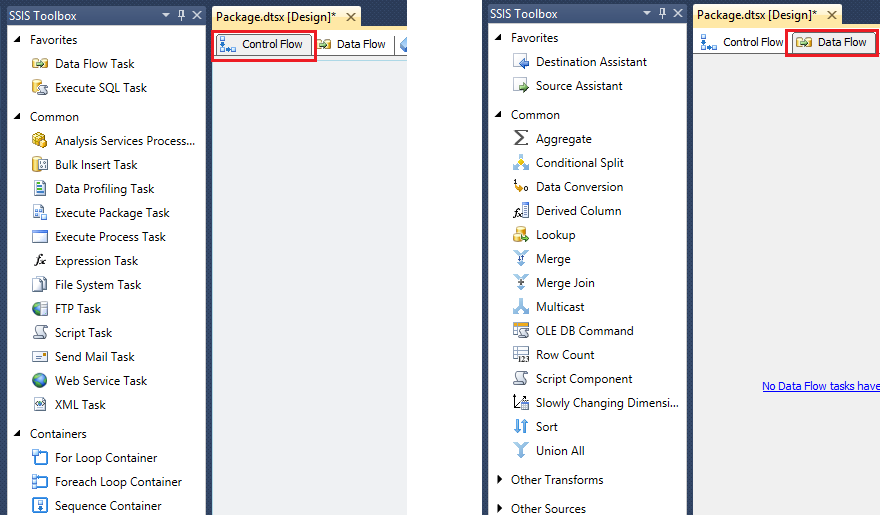Switch to the red-outlined Data Flow tab

point(833,43)
